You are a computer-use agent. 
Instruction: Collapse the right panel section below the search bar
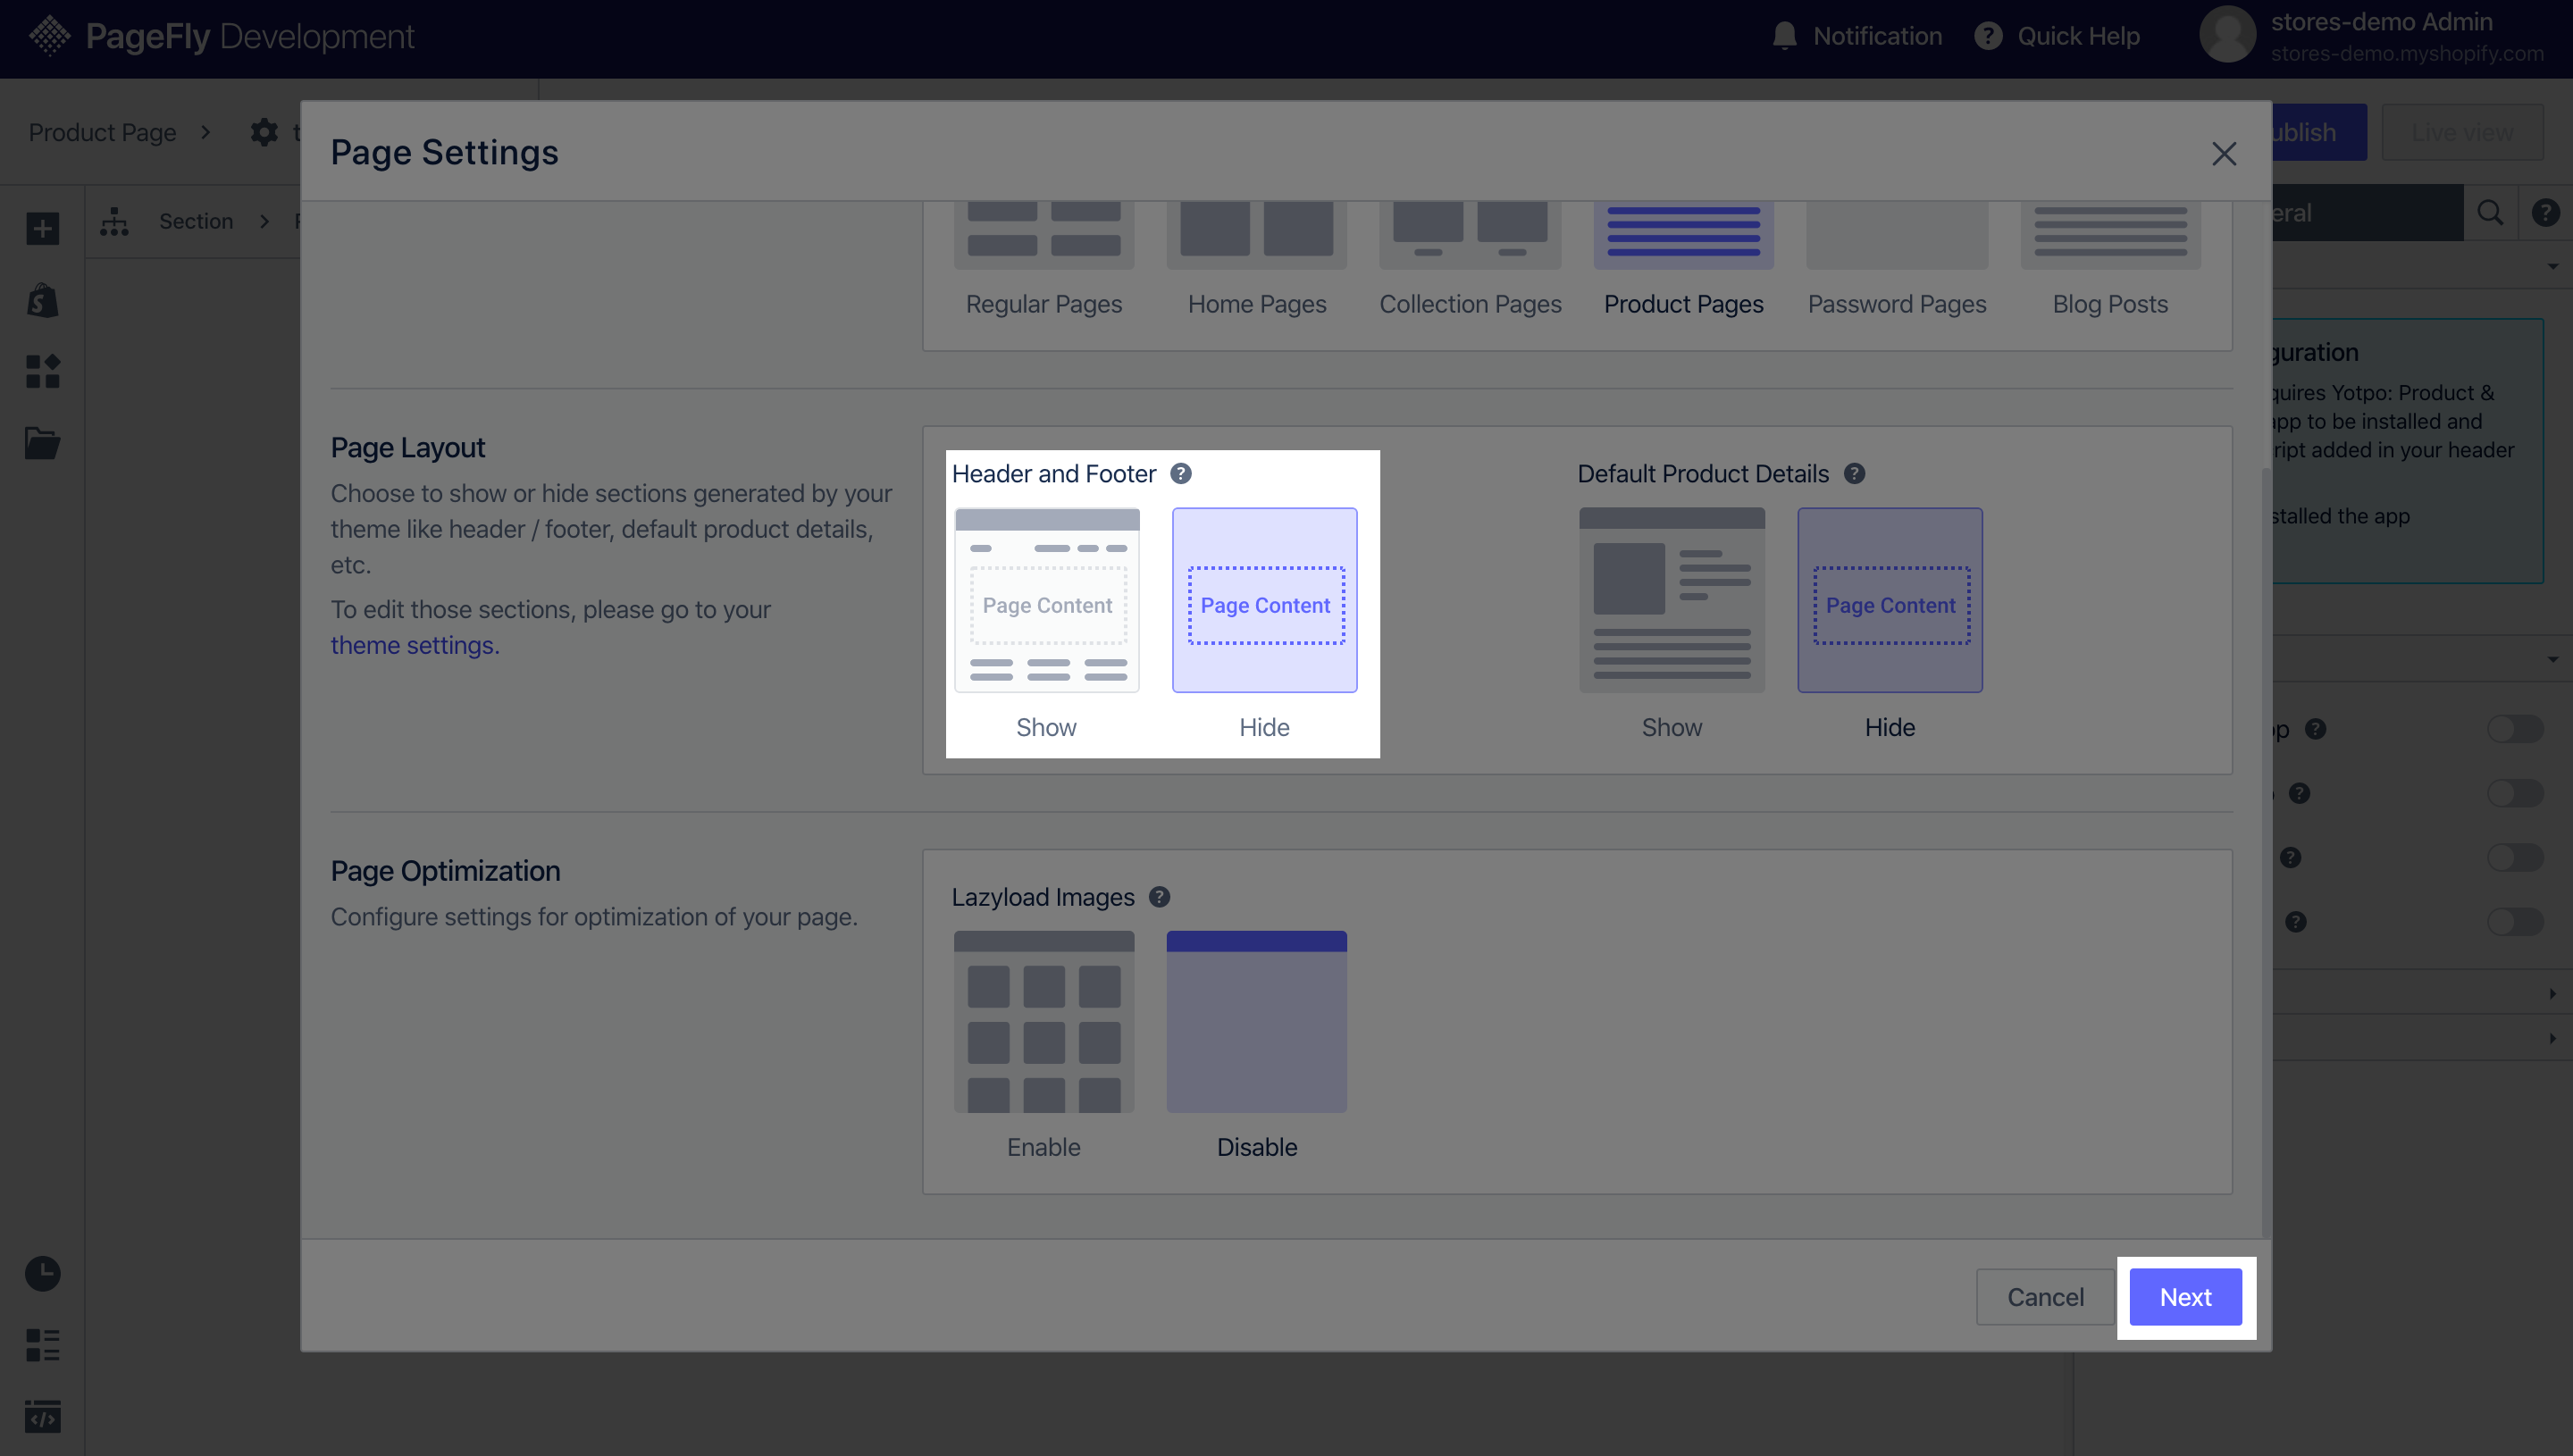click(2553, 266)
